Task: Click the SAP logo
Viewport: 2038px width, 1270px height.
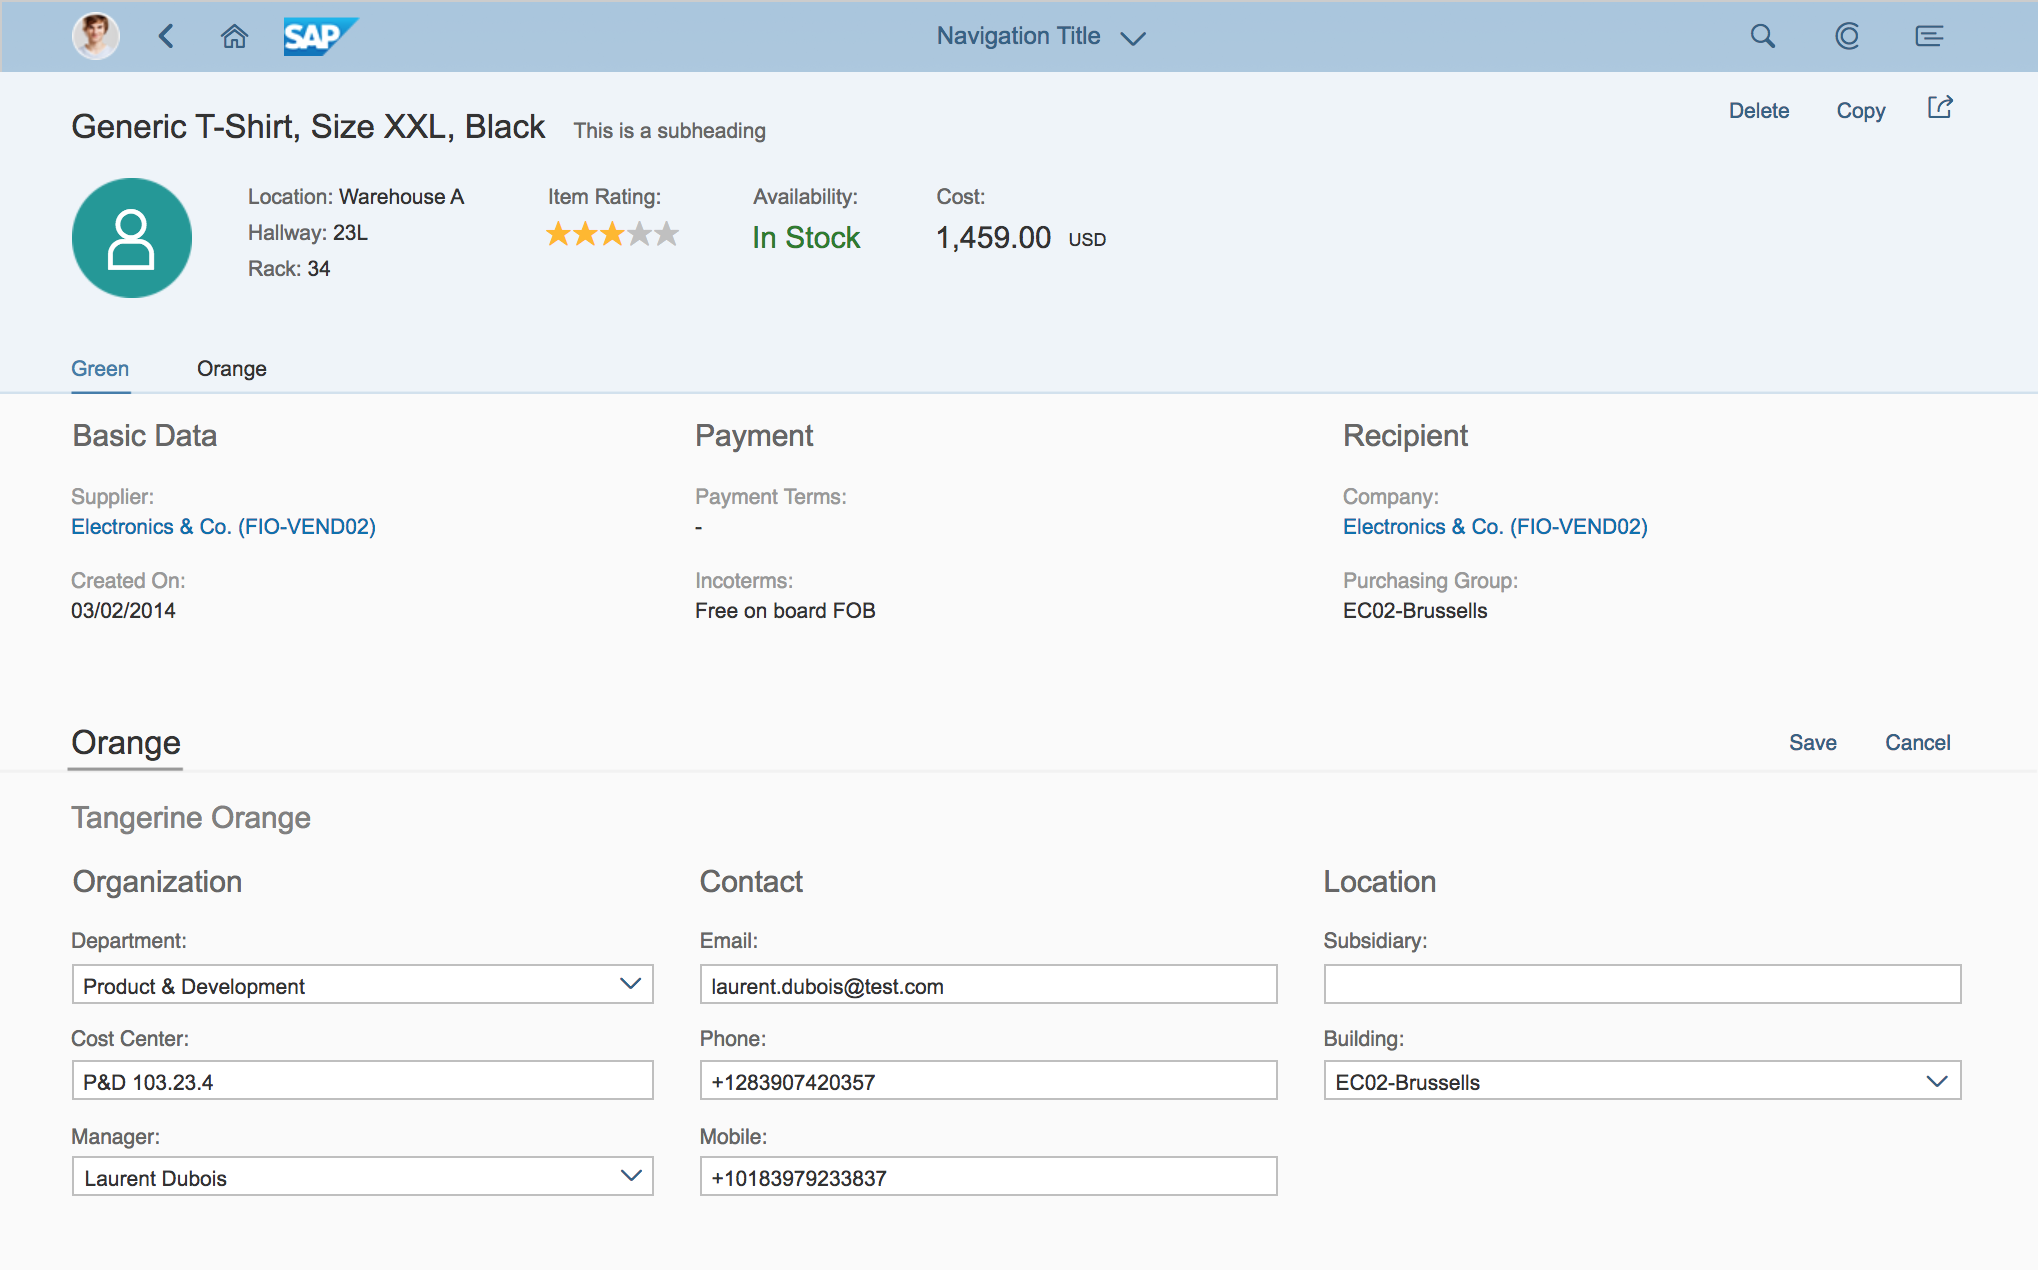Action: (320, 36)
